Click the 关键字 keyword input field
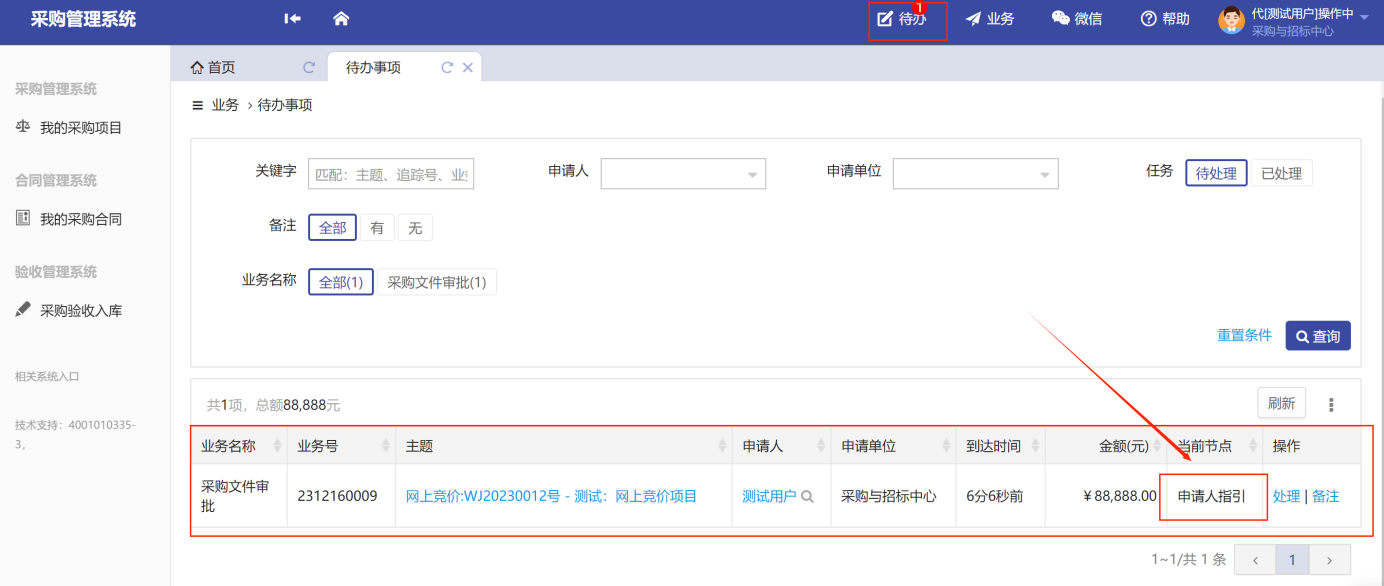The height and width of the screenshot is (586, 1384). click(391, 174)
